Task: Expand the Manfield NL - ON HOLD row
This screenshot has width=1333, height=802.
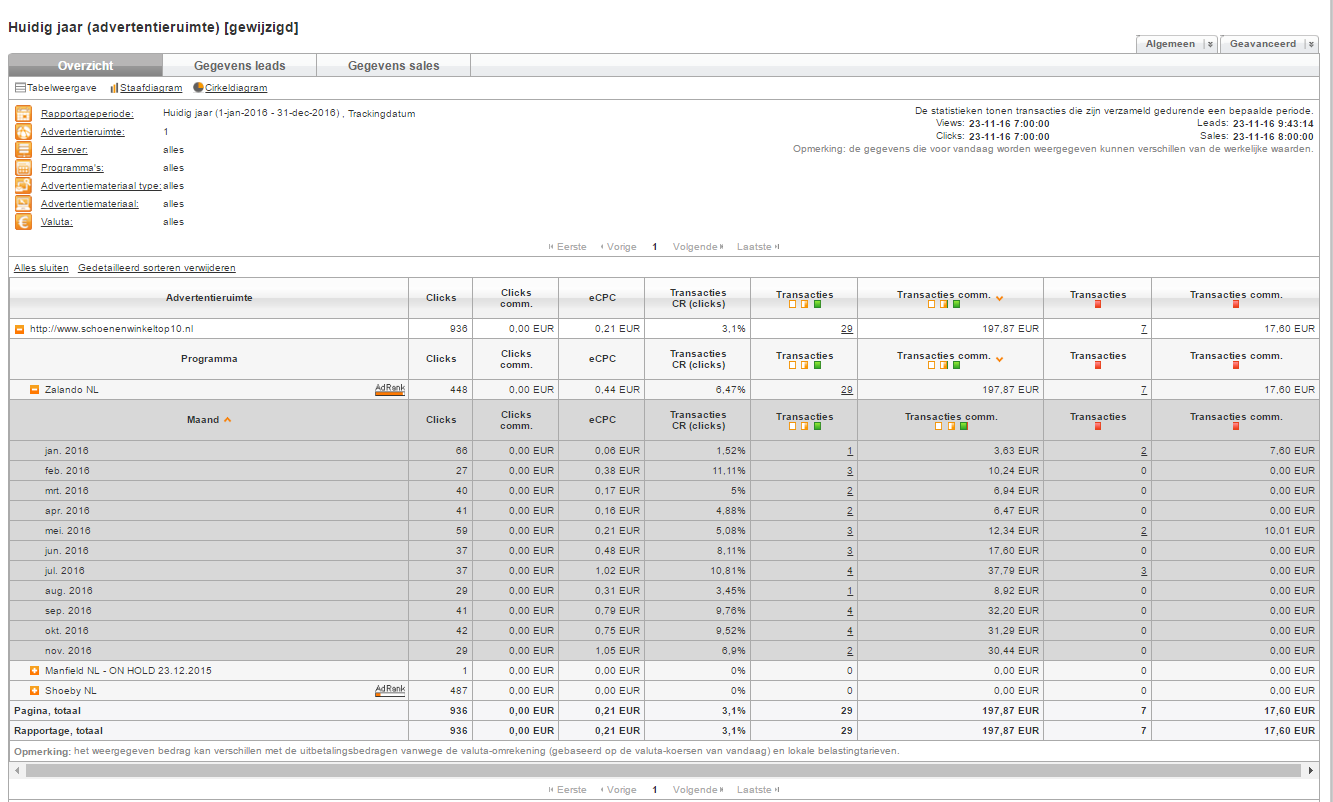Action: coord(34,670)
